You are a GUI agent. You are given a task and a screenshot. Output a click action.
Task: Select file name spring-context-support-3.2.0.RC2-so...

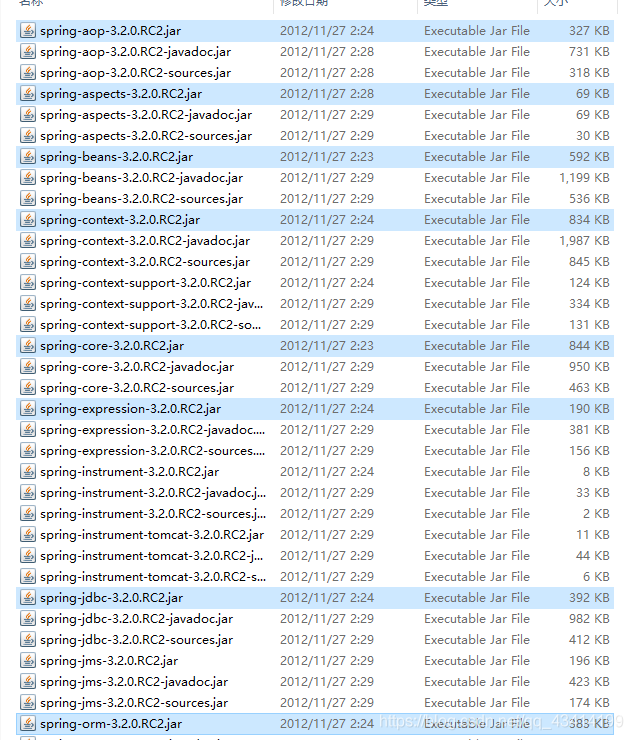pyautogui.click(x=151, y=325)
